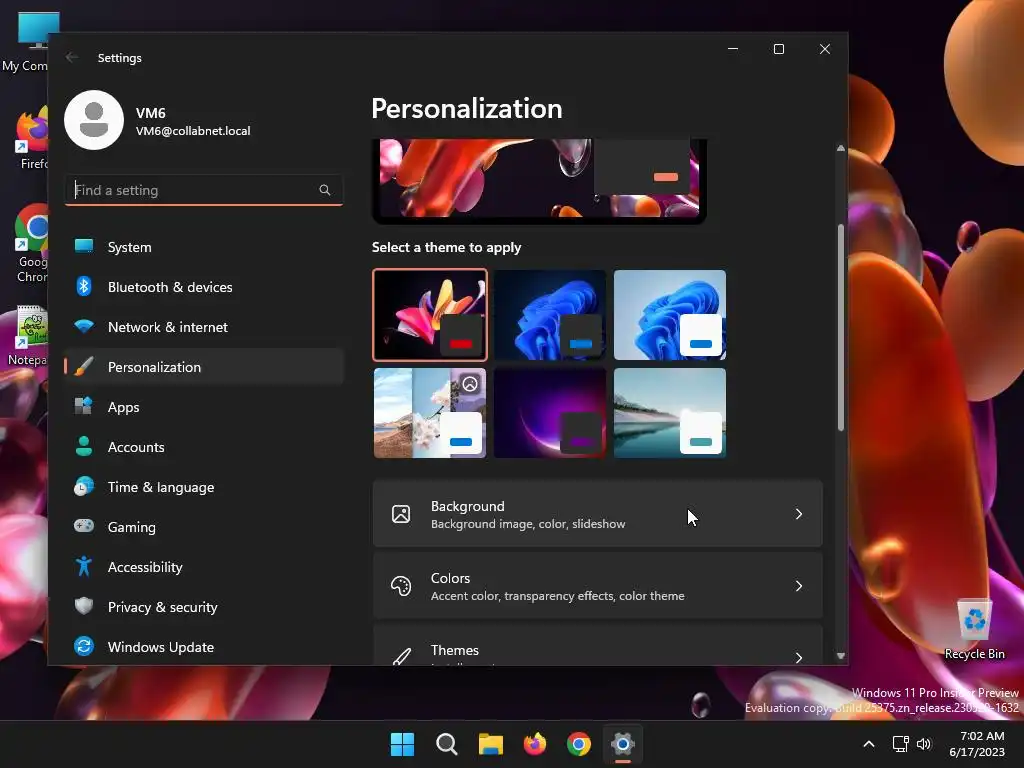Click the Accessibility figure icon
The image size is (1024, 768).
(84, 566)
